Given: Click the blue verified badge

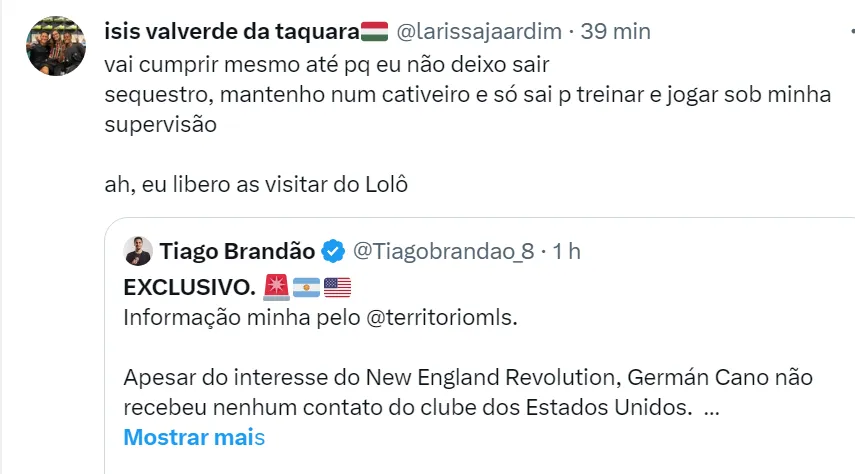Looking at the screenshot, I should [336, 251].
